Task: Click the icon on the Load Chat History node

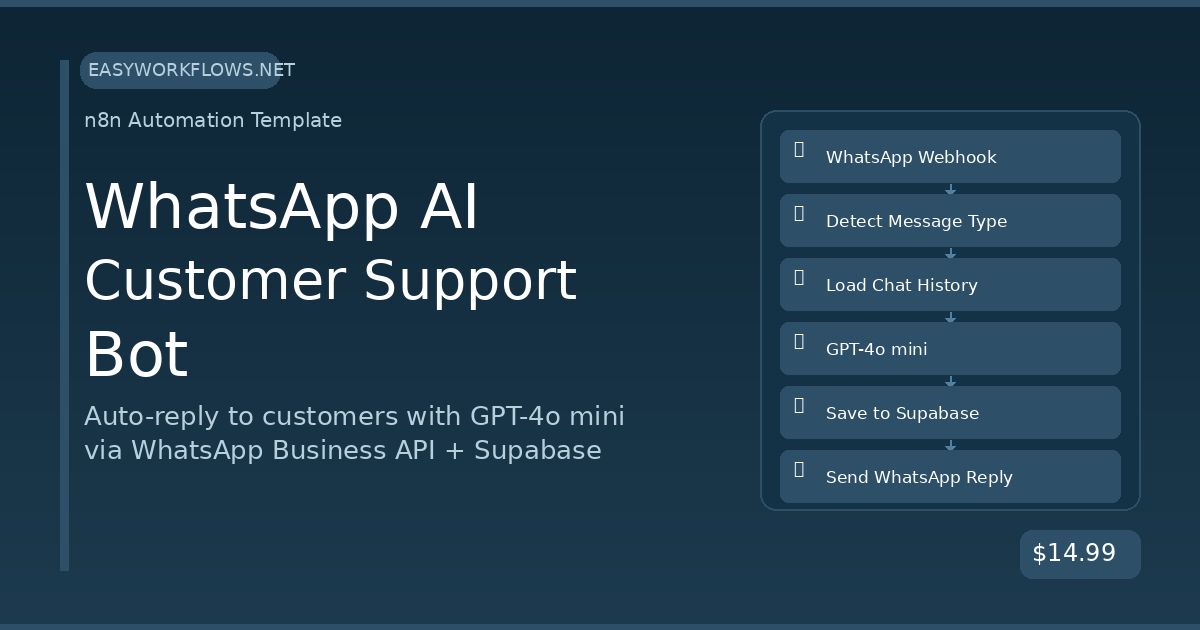Action: [799, 277]
